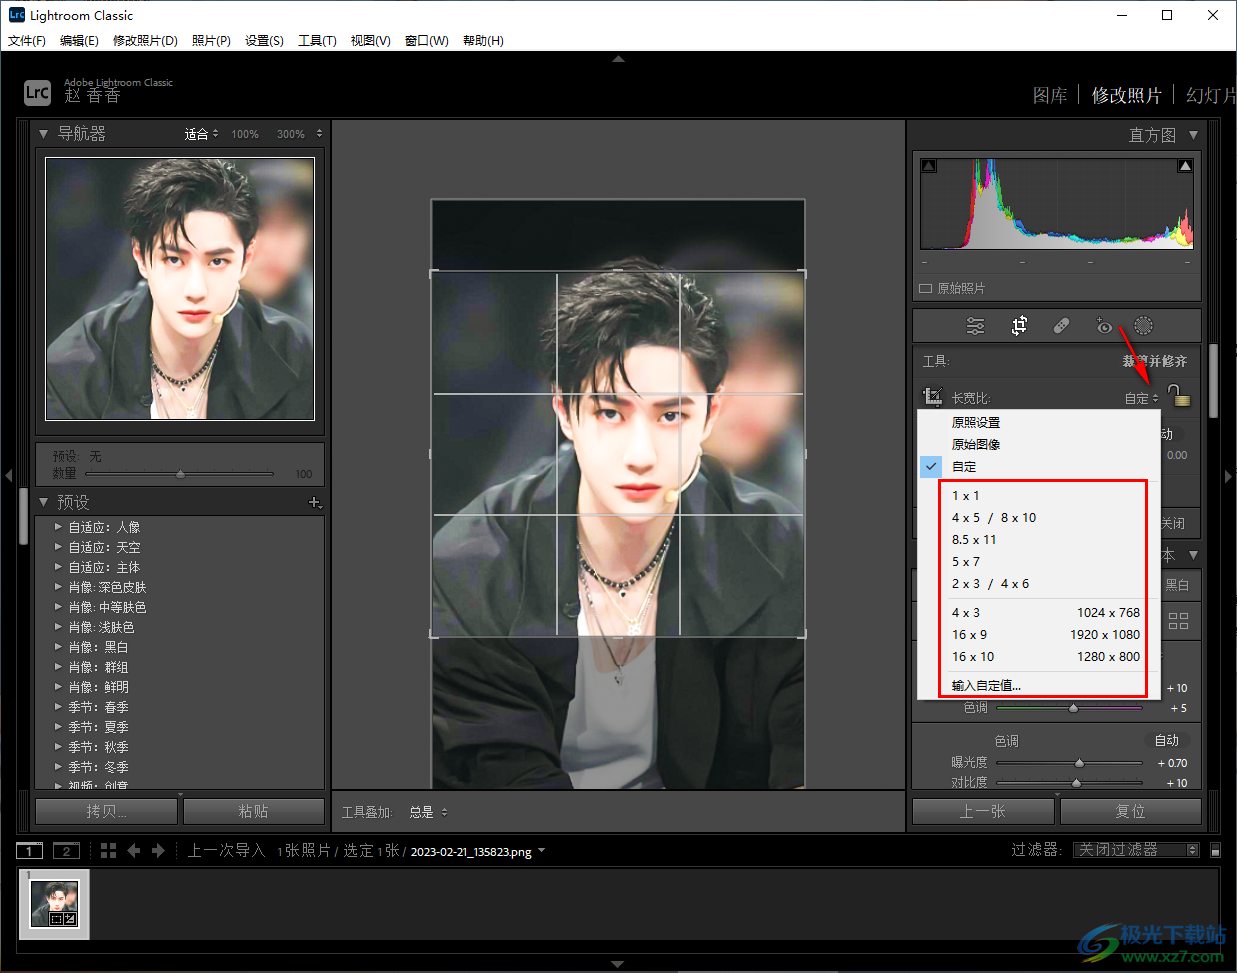Toggle the filter lock switch
This screenshot has height=973, width=1237.
[1215, 850]
